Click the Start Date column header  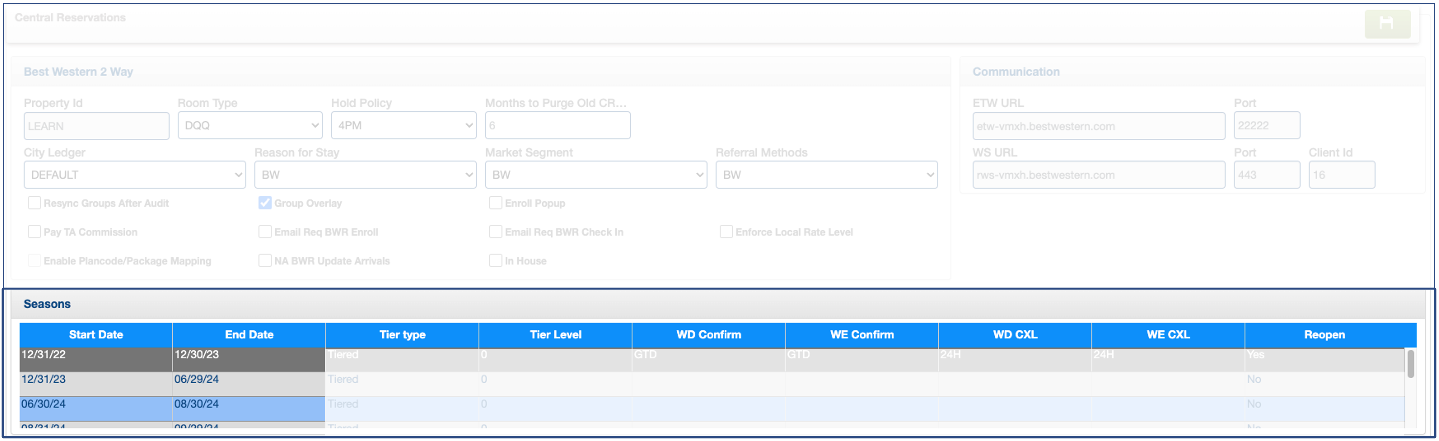point(96,335)
